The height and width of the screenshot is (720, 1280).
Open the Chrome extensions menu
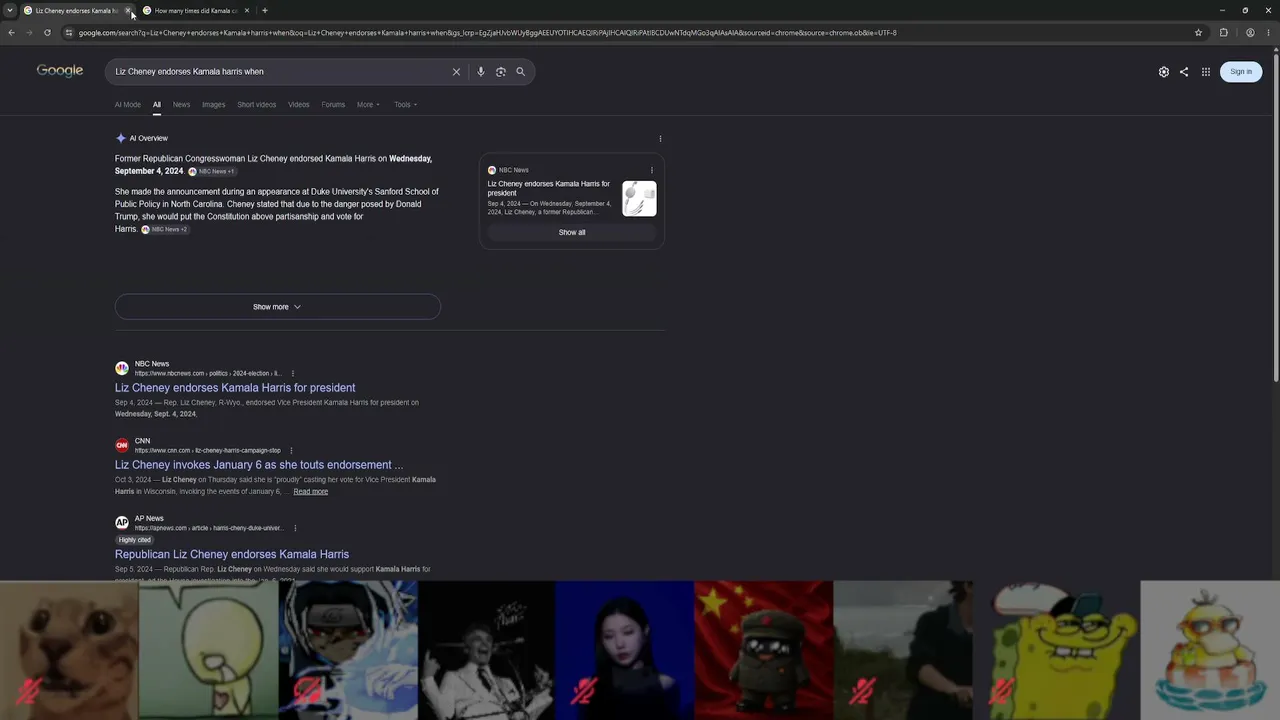point(1223,33)
